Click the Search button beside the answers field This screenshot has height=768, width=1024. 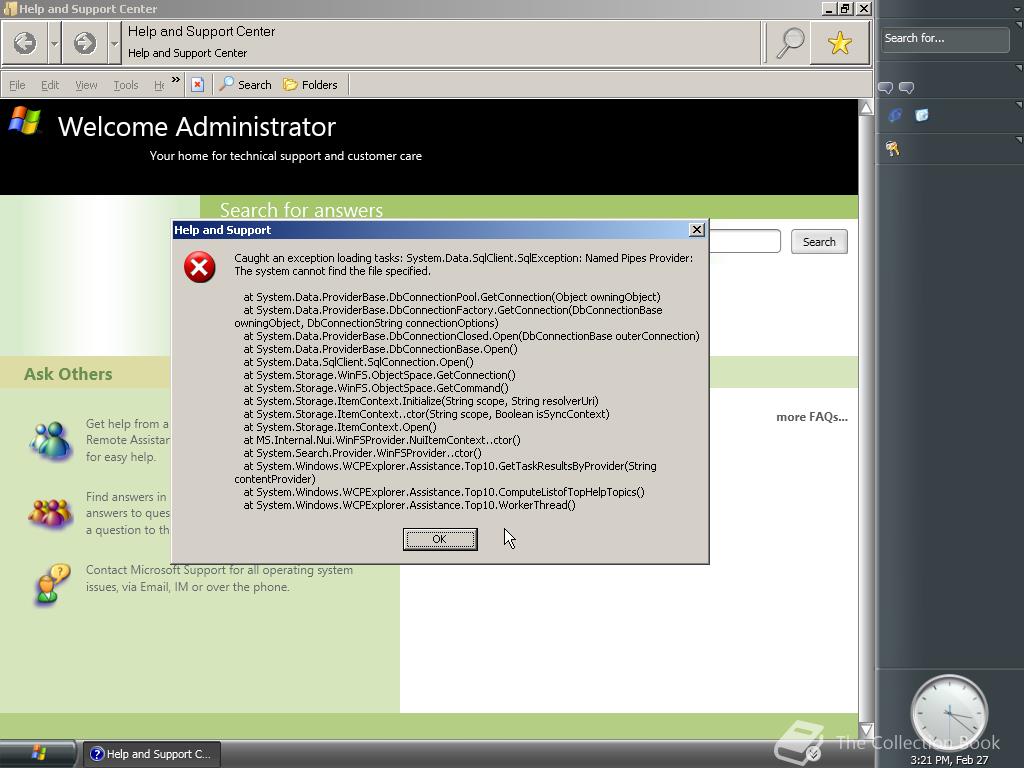coord(819,242)
